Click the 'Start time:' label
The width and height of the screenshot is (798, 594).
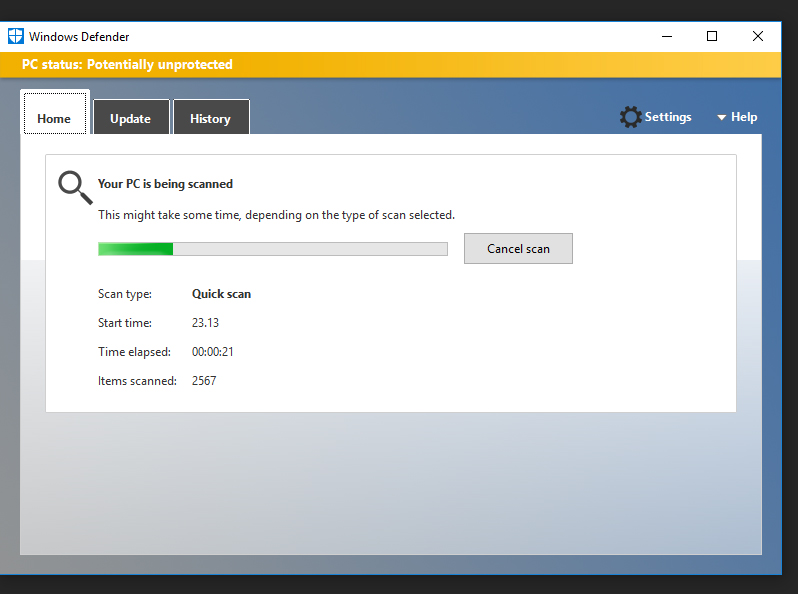125,323
